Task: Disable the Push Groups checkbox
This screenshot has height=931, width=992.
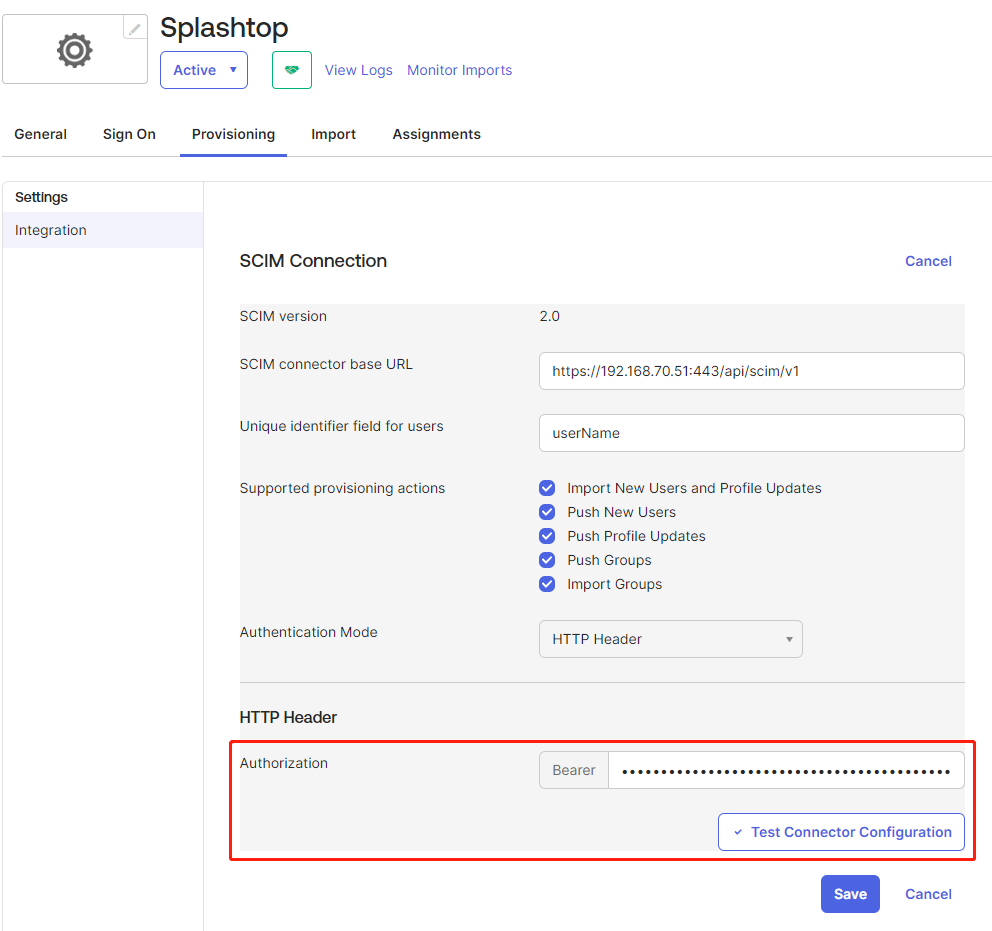Action: pyautogui.click(x=547, y=560)
